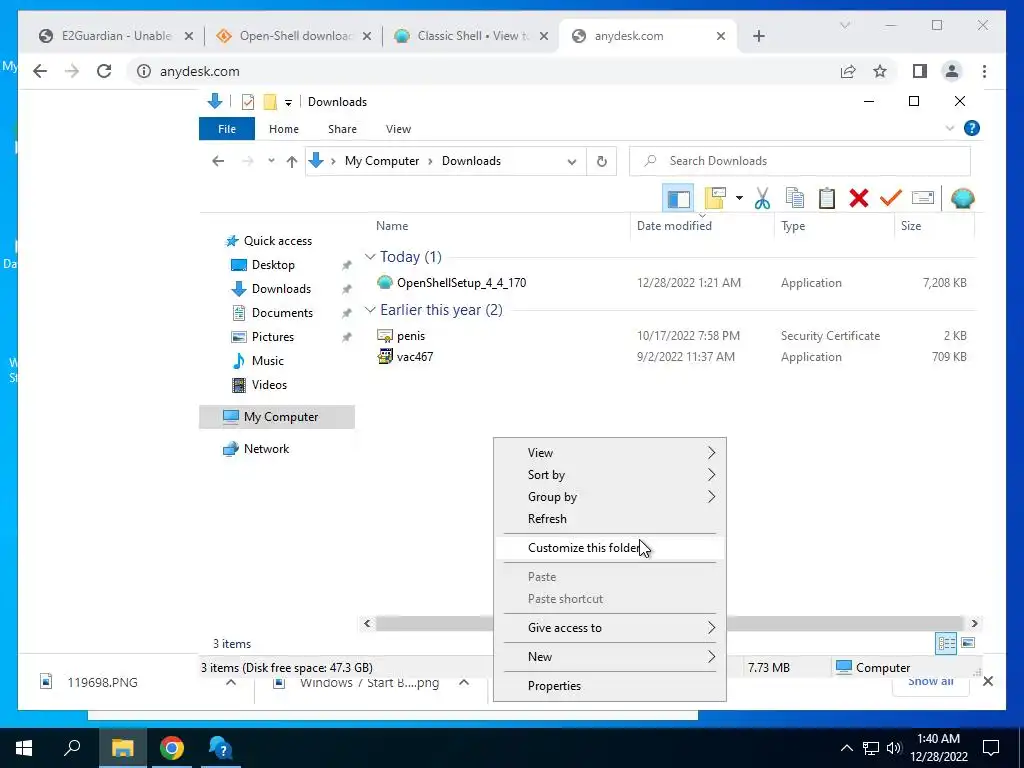Click New Folder icon in title bar
Screen dimensions: 1024x768
(x=270, y=102)
